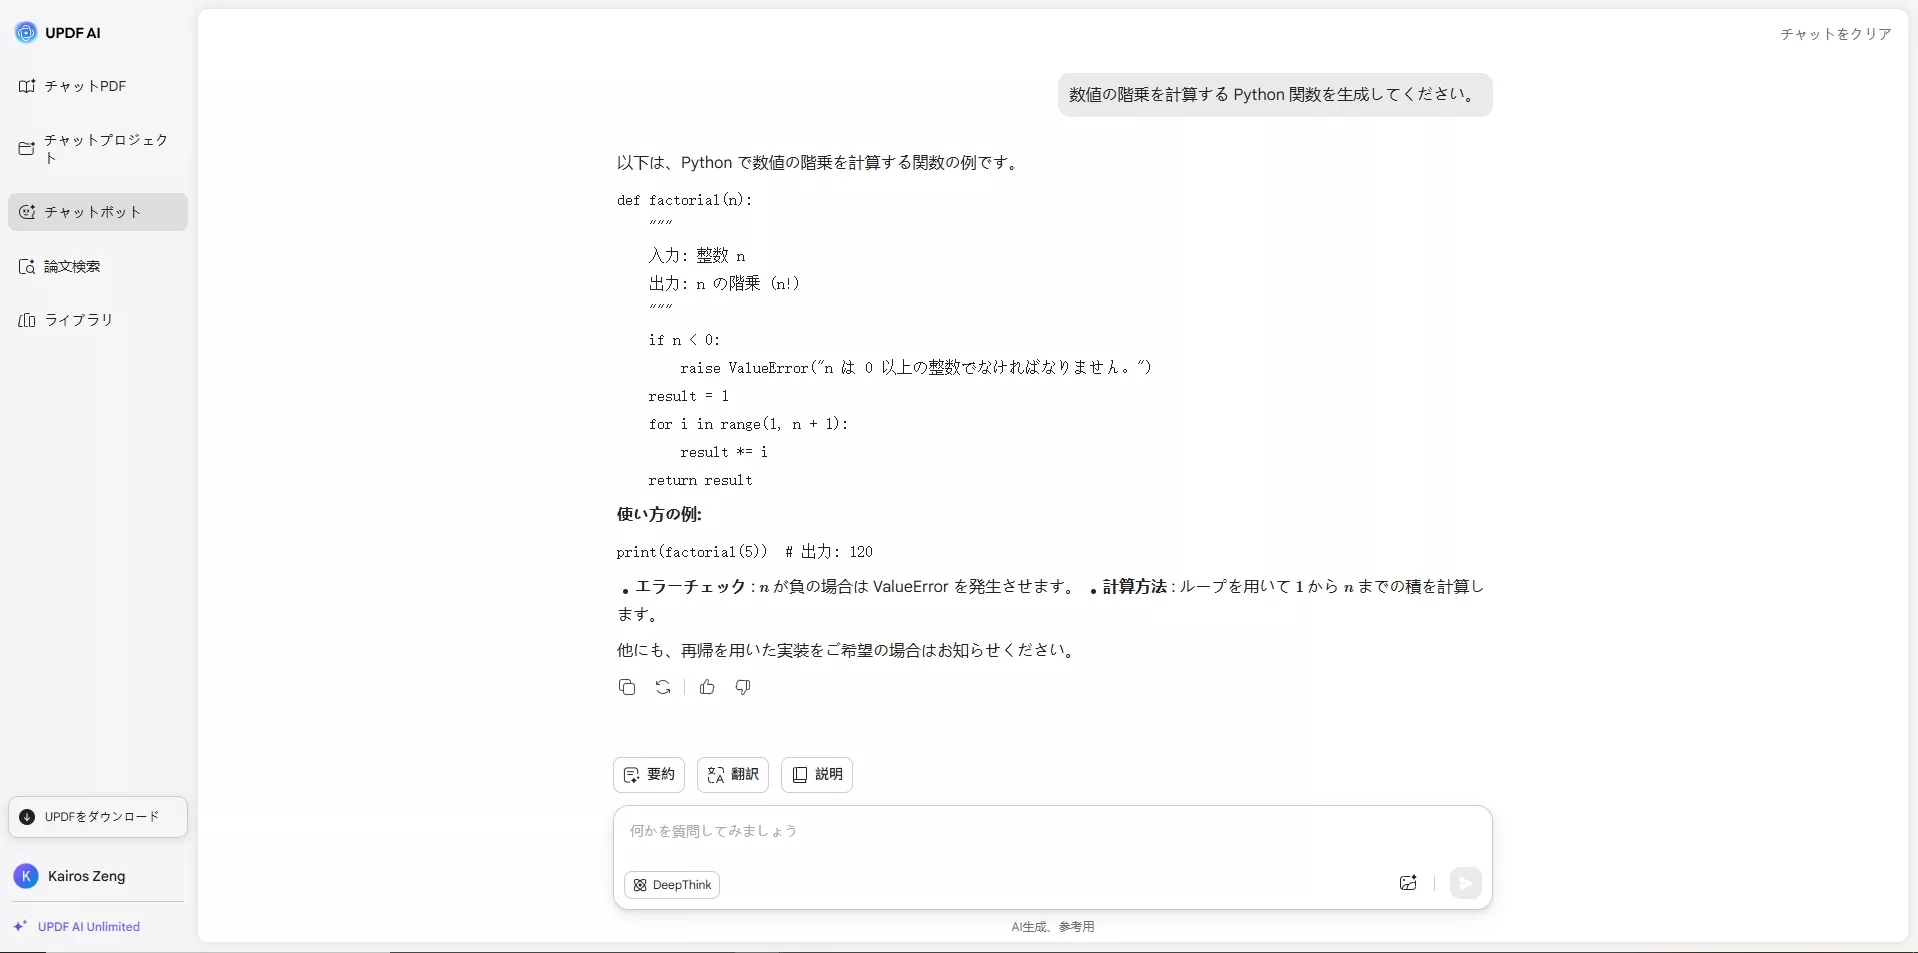Image resolution: width=1918 pixels, height=953 pixels.
Task: Copy the AI response with copy icon
Action: [627, 687]
